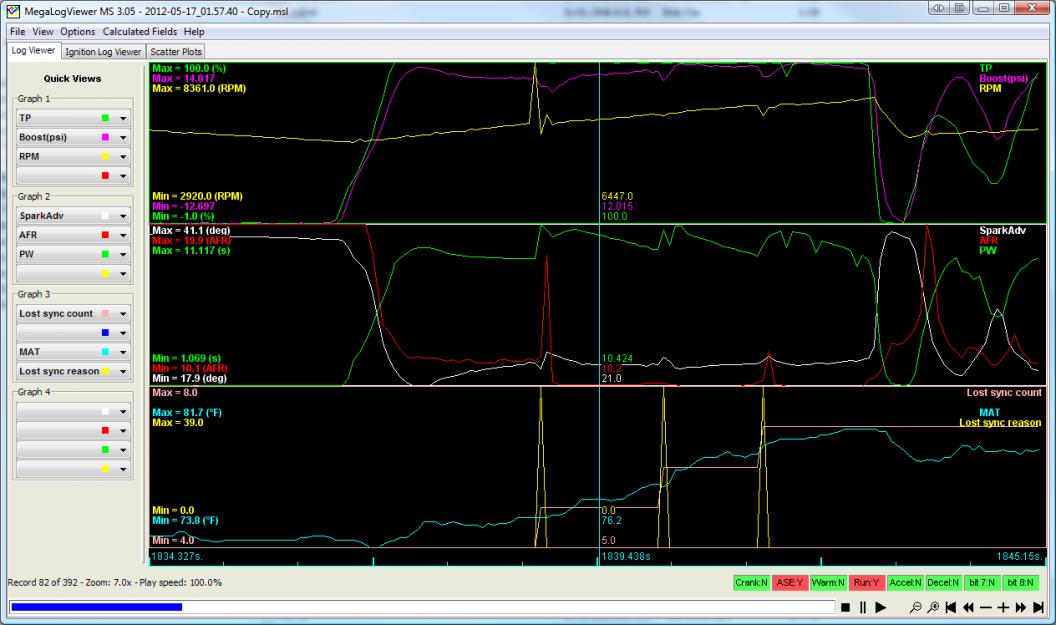
Task: Start log playback with play button
Action: pos(881,607)
